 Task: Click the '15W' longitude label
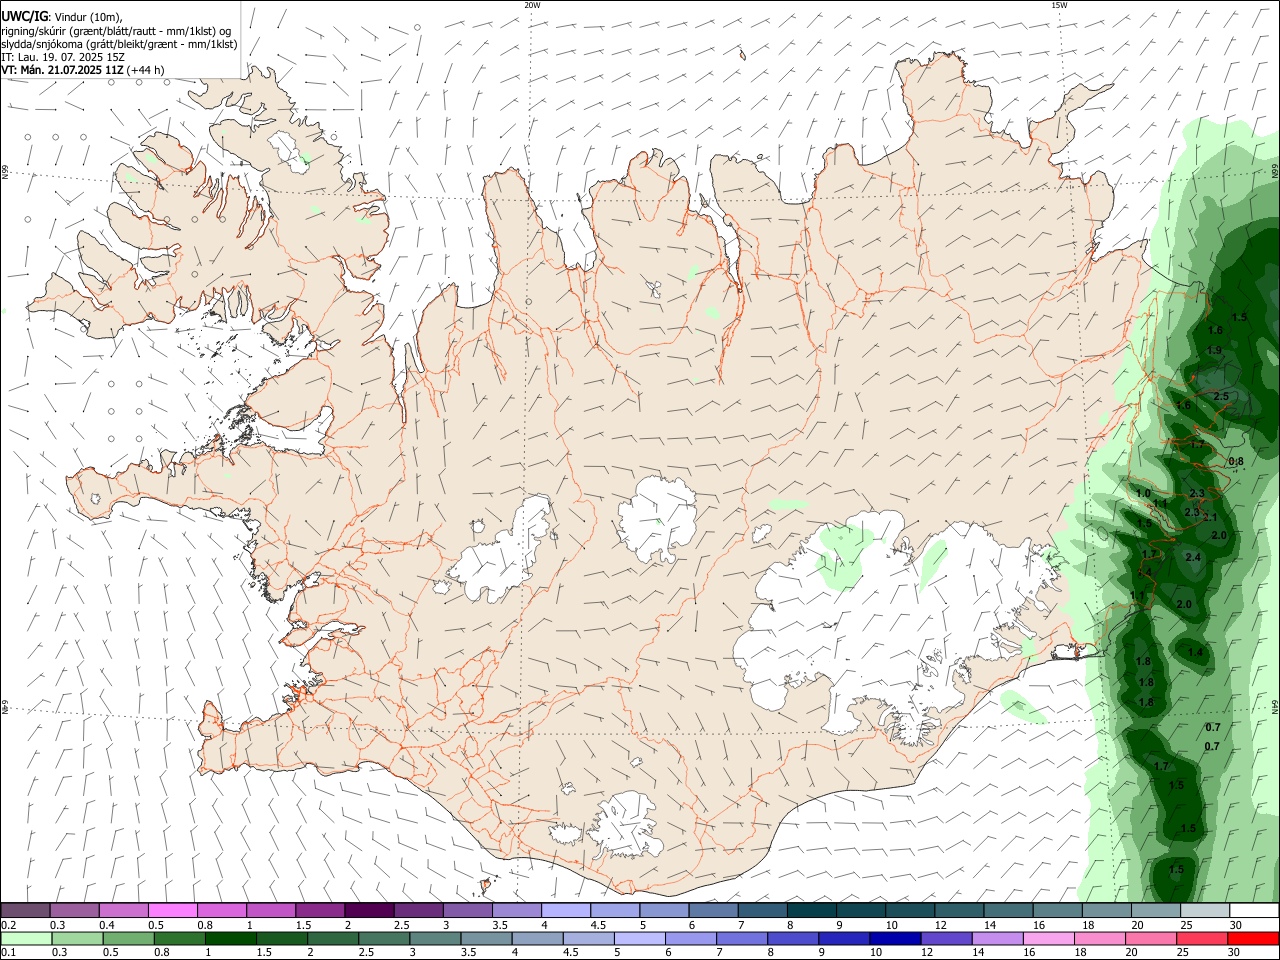(x=1059, y=5)
